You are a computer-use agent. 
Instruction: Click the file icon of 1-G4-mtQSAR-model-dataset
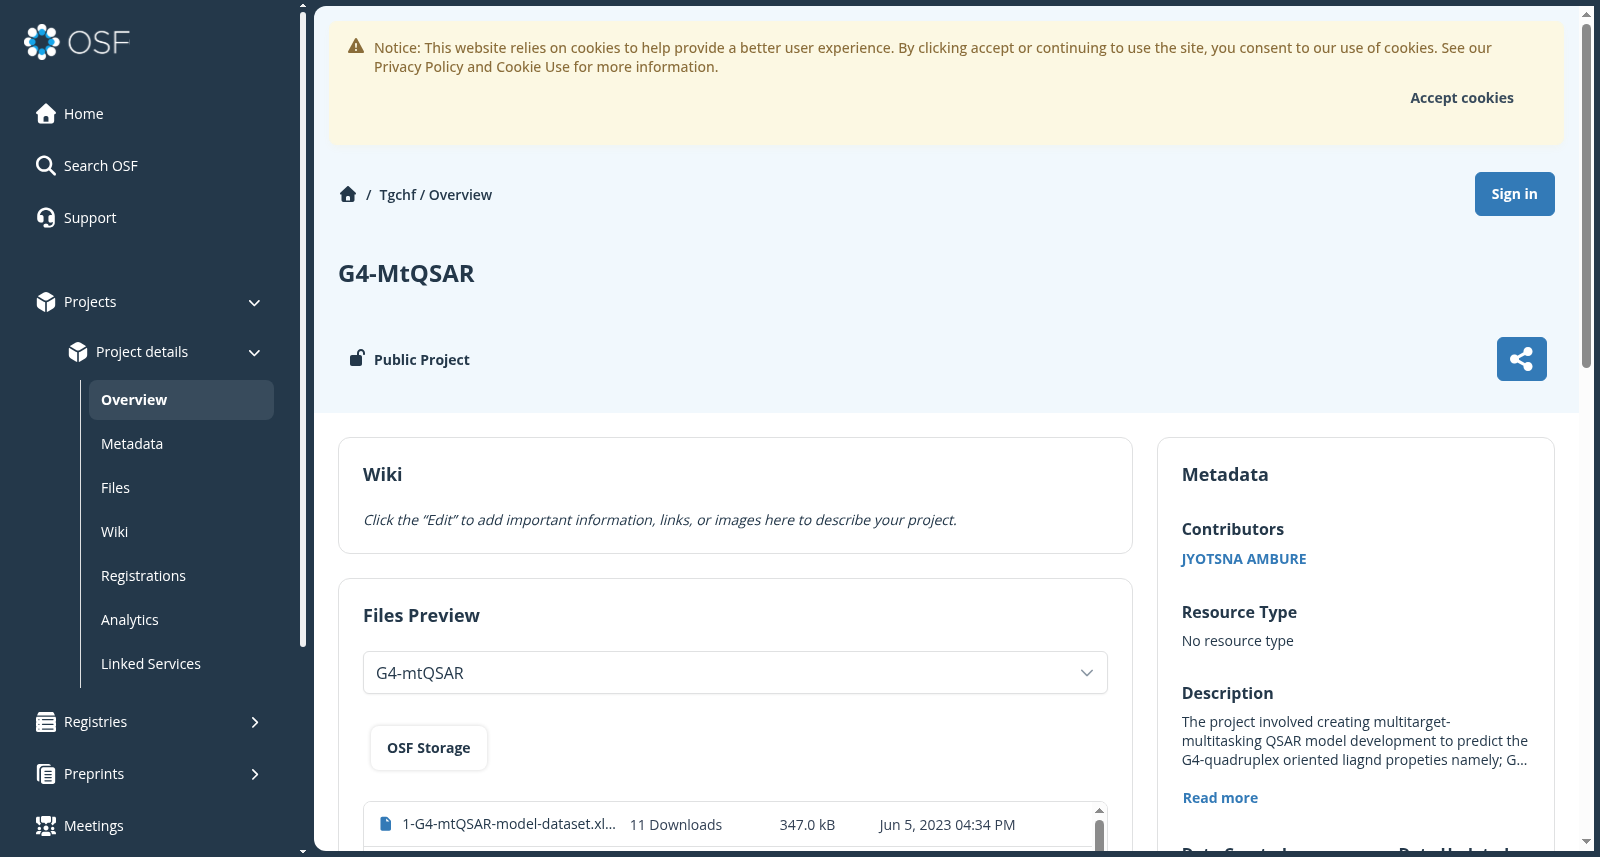[x=386, y=824]
